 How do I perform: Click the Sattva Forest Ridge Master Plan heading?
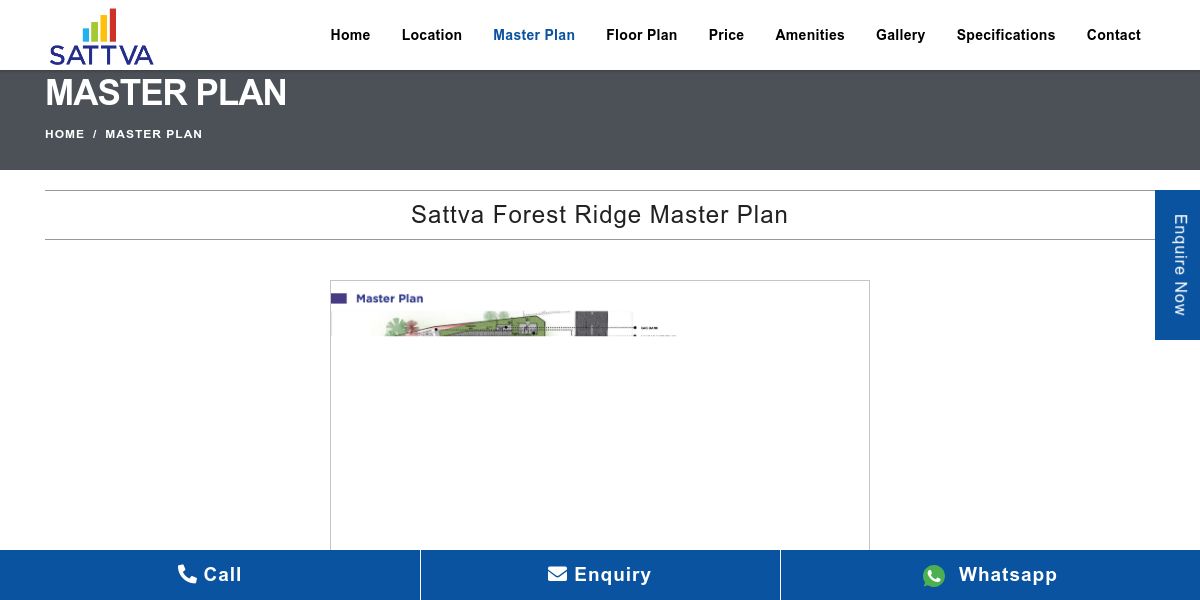click(600, 215)
